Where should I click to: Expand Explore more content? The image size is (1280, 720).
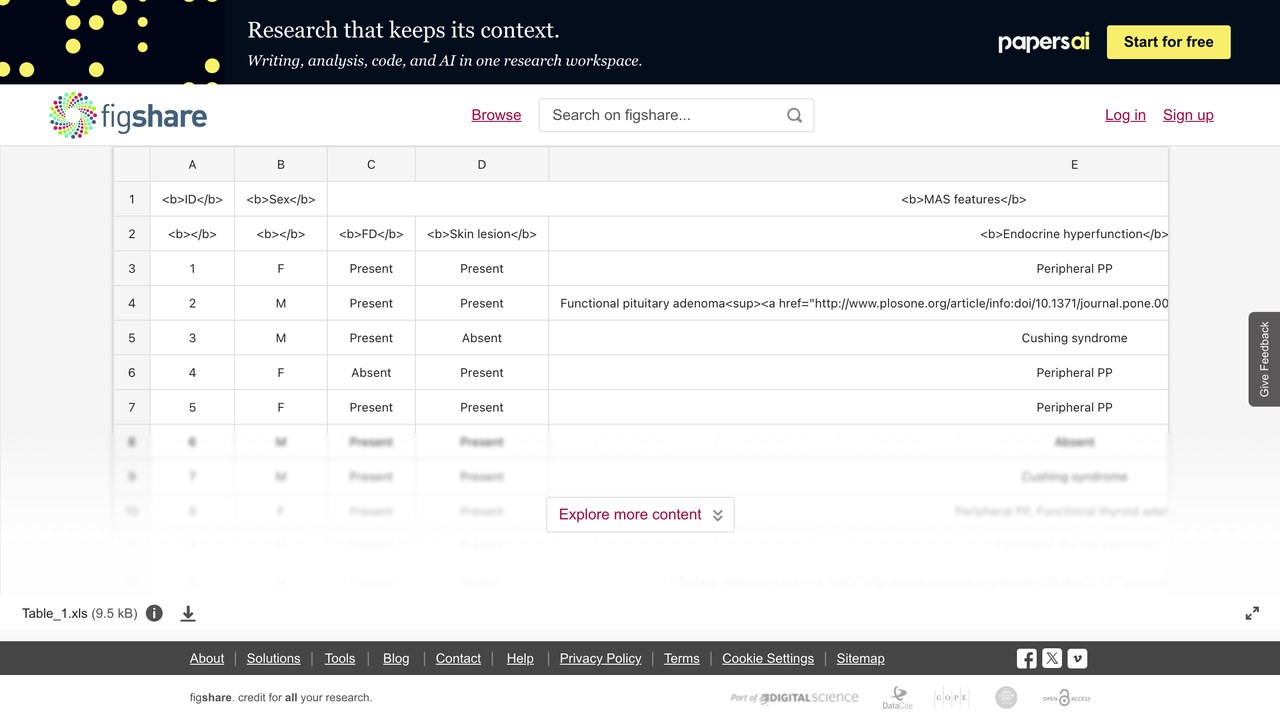tap(640, 514)
